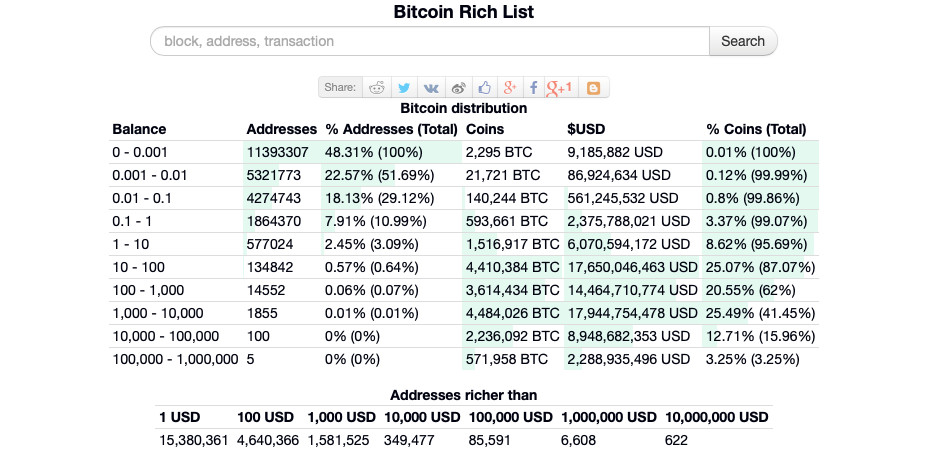
Task: Click the 4,640,366 addresses value
Action: pyautogui.click(x=268, y=440)
